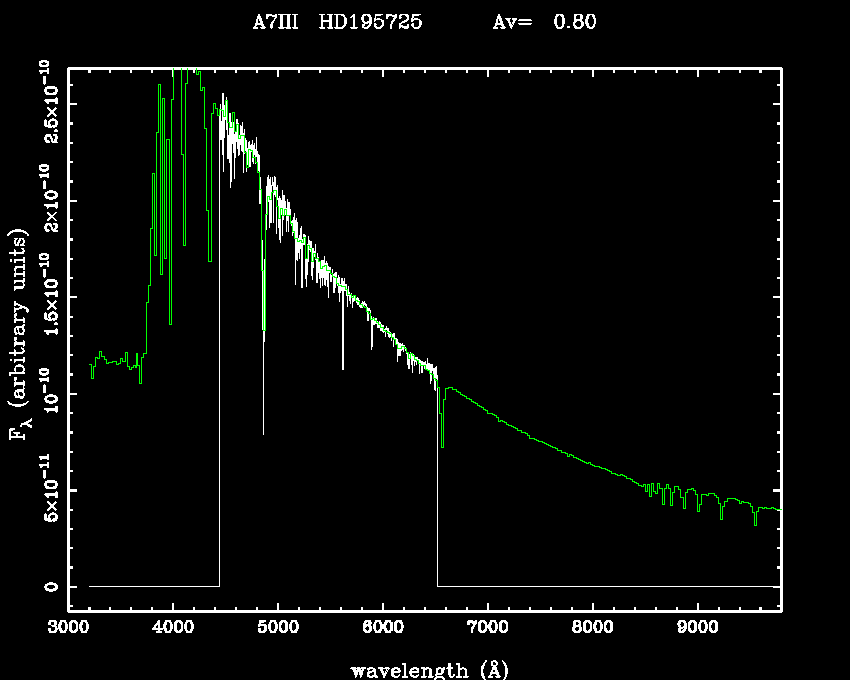Select the HD195725 star name in title
This screenshot has width=850, height=680.
point(371,23)
